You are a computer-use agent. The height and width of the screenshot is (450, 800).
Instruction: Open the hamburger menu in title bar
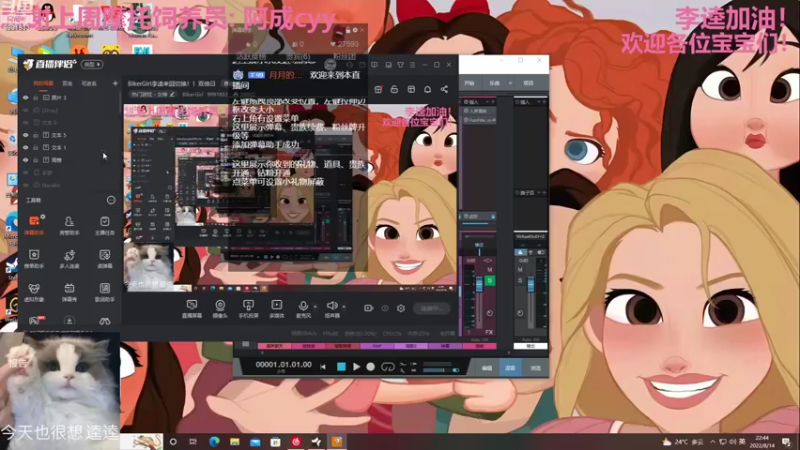click(412, 65)
